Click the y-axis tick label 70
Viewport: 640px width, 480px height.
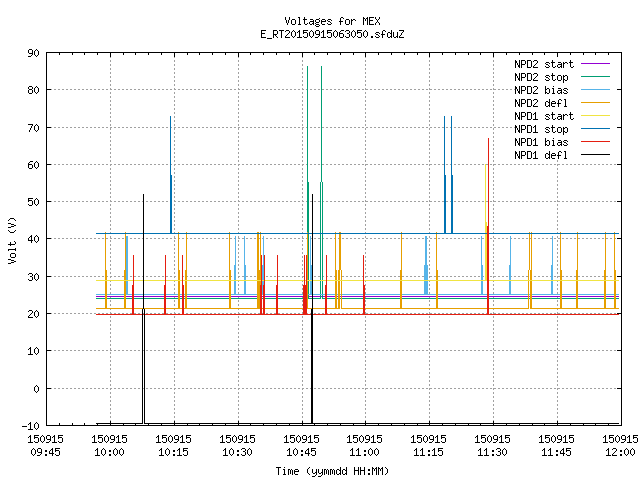[x=33, y=128]
